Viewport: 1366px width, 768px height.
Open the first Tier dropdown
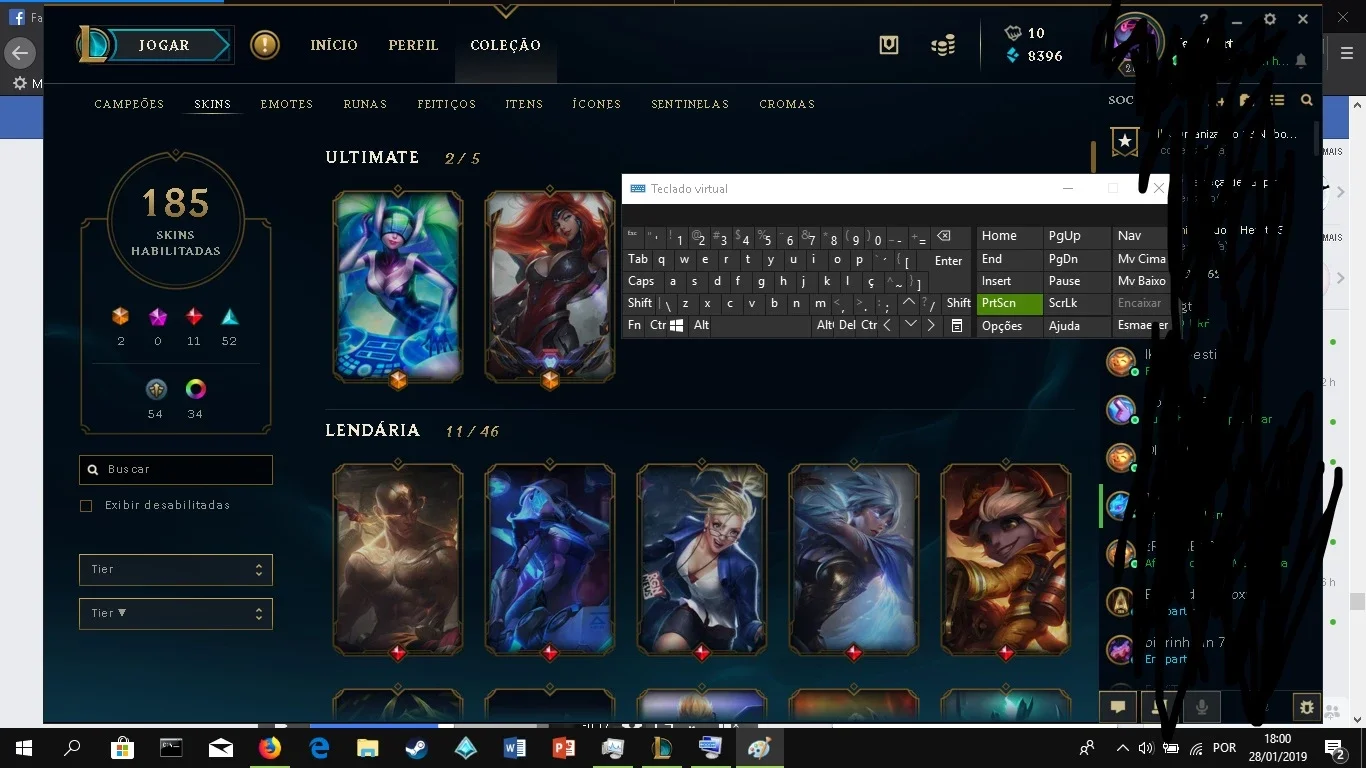[176, 570]
